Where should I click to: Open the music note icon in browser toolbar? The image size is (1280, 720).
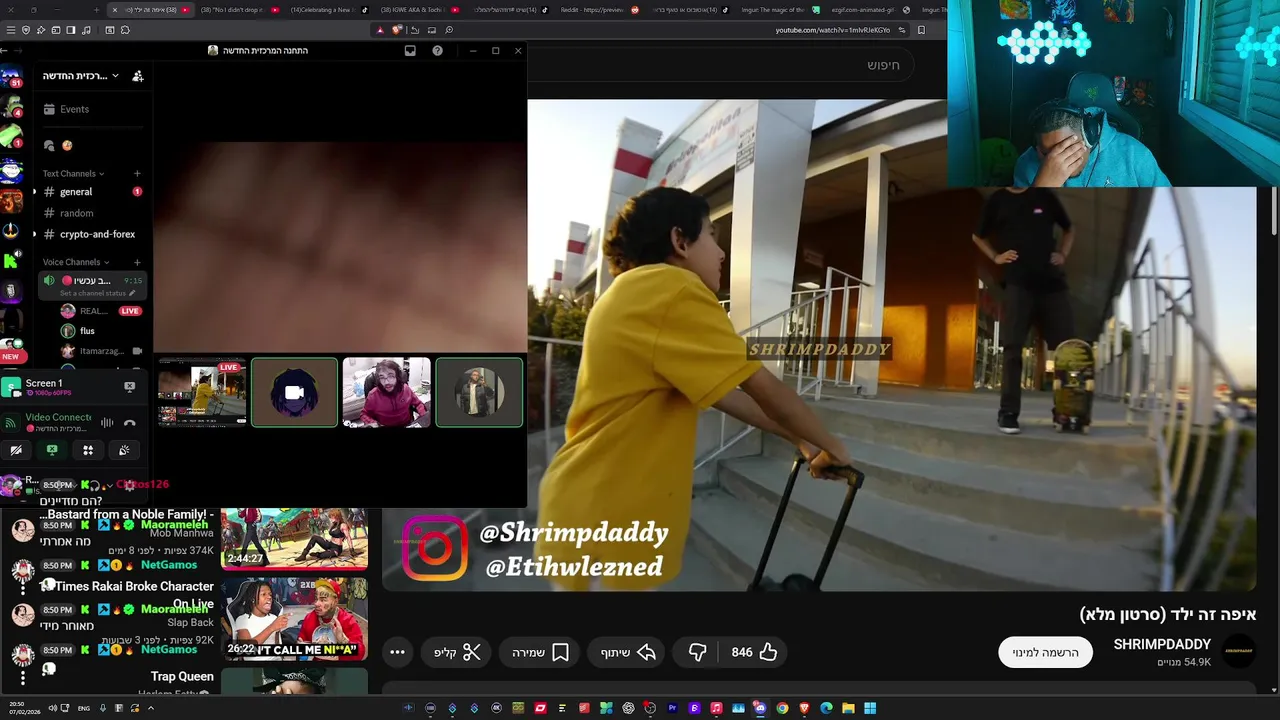[87, 30]
